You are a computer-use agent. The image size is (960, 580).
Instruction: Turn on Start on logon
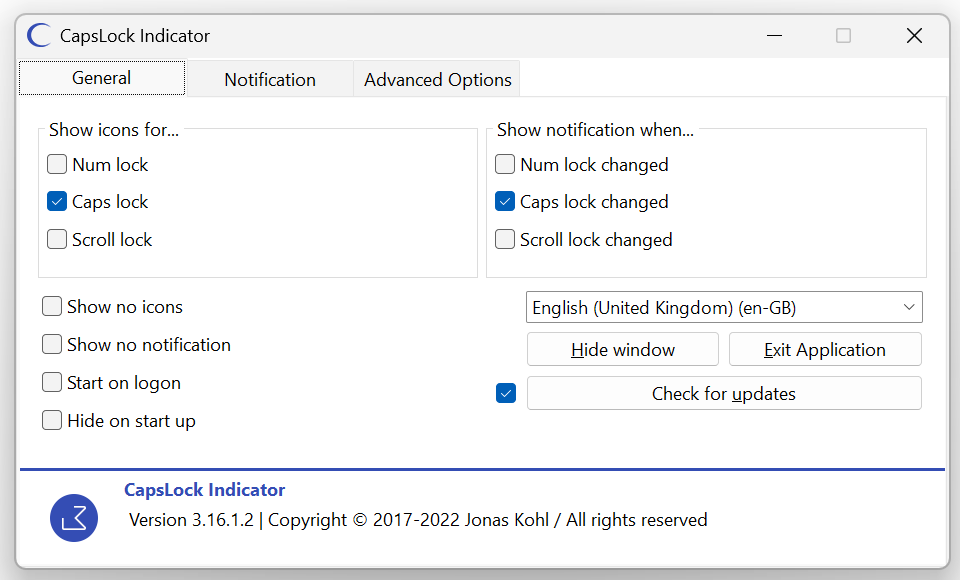(52, 383)
